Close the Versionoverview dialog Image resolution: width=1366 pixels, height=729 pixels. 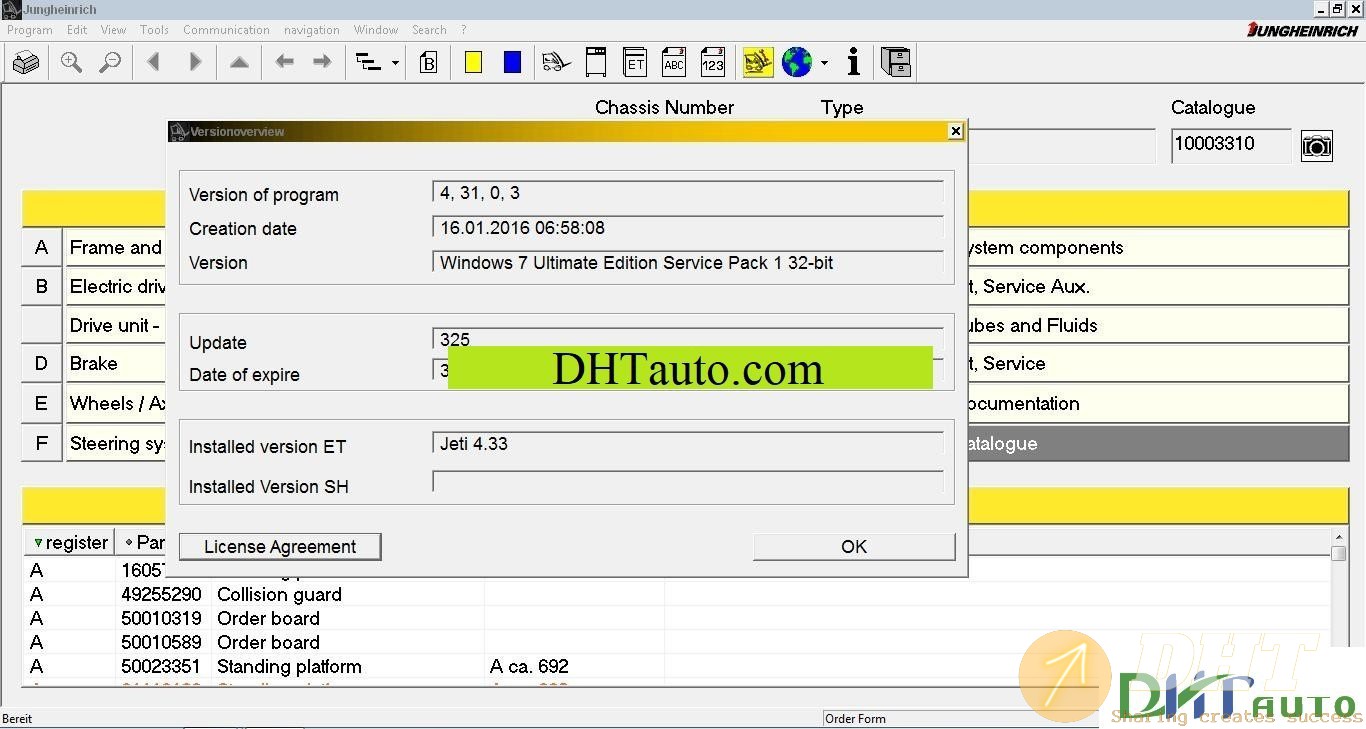955,131
